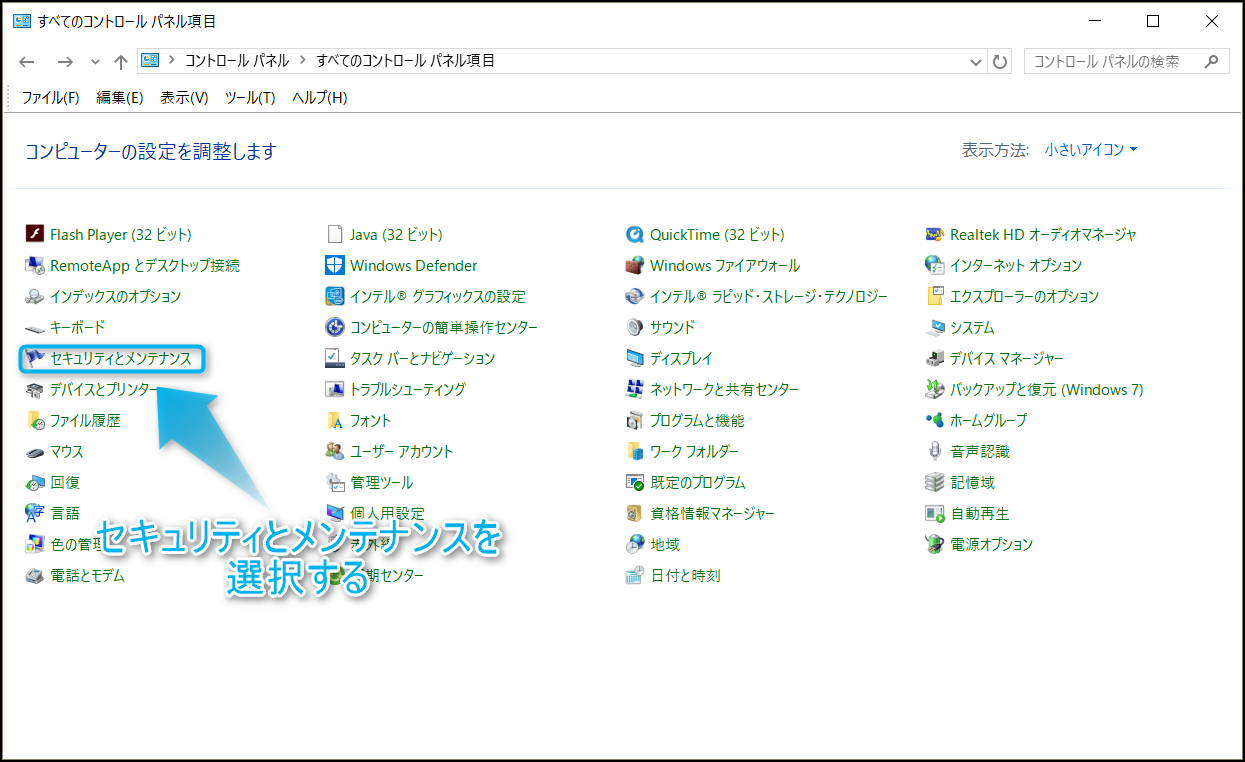Click the Flash Player icon
Viewport: 1245px width, 762px height.
[35, 235]
